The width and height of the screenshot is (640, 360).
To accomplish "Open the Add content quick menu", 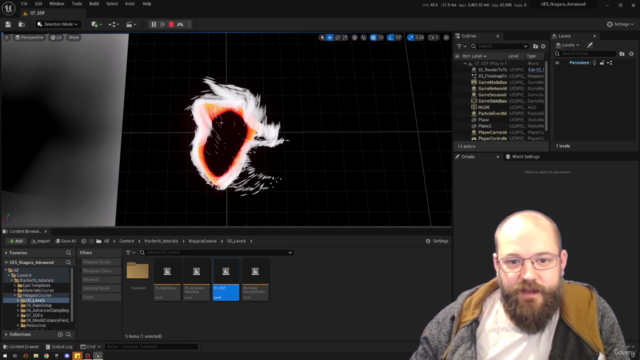I will click(x=96, y=24).
